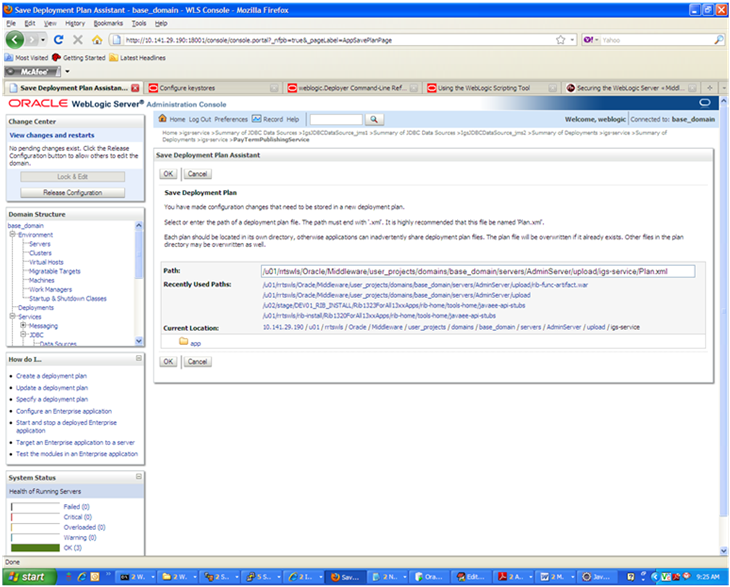
Task: Click Oracle logo oval at top right
Action: (705, 102)
